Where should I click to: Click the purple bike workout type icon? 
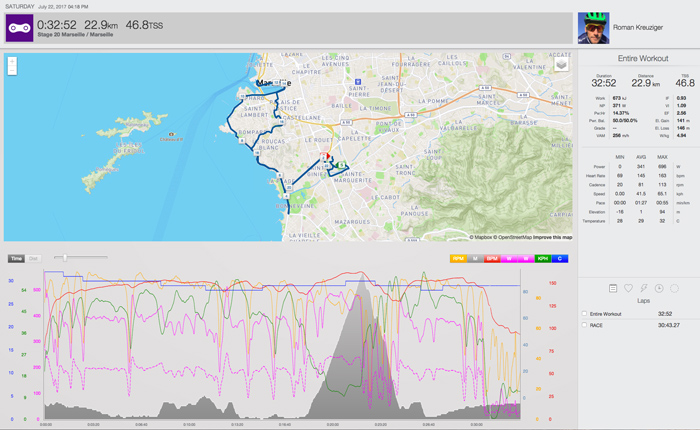pos(19,28)
